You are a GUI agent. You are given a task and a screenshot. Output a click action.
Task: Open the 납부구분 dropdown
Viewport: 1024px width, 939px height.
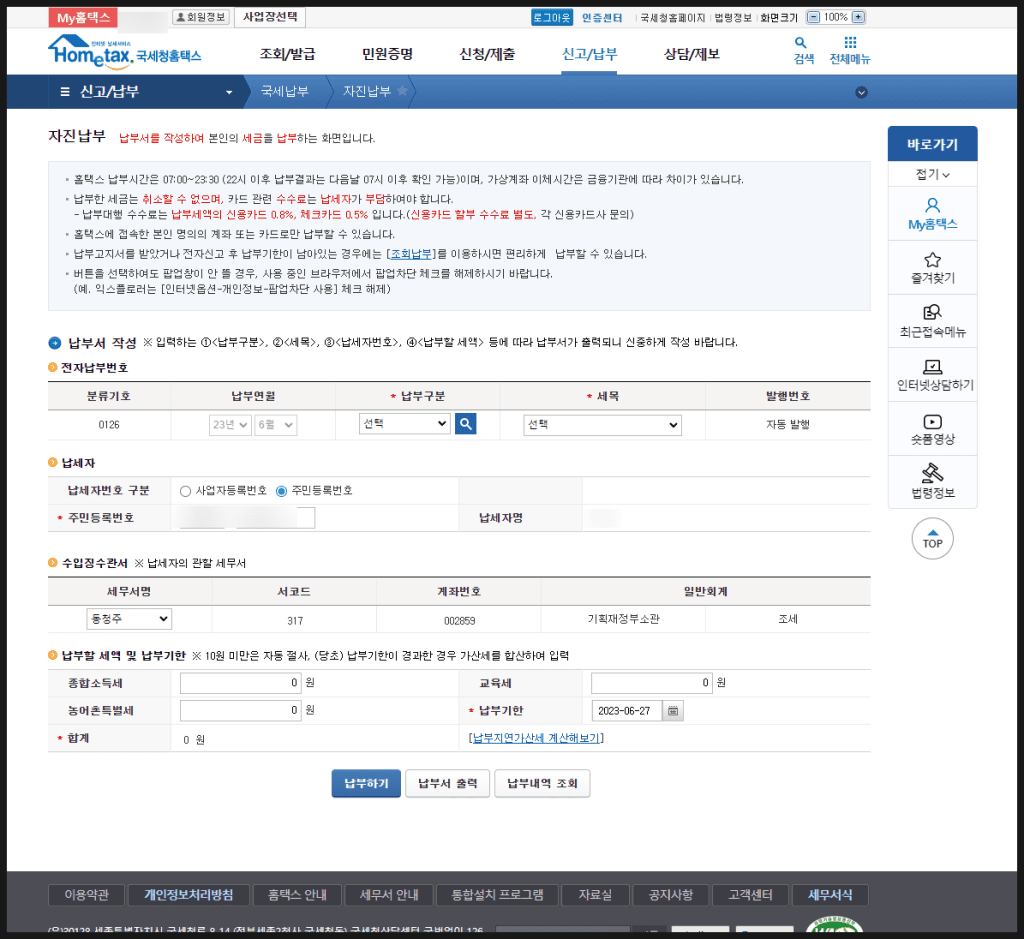pyautogui.click(x=404, y=424)
